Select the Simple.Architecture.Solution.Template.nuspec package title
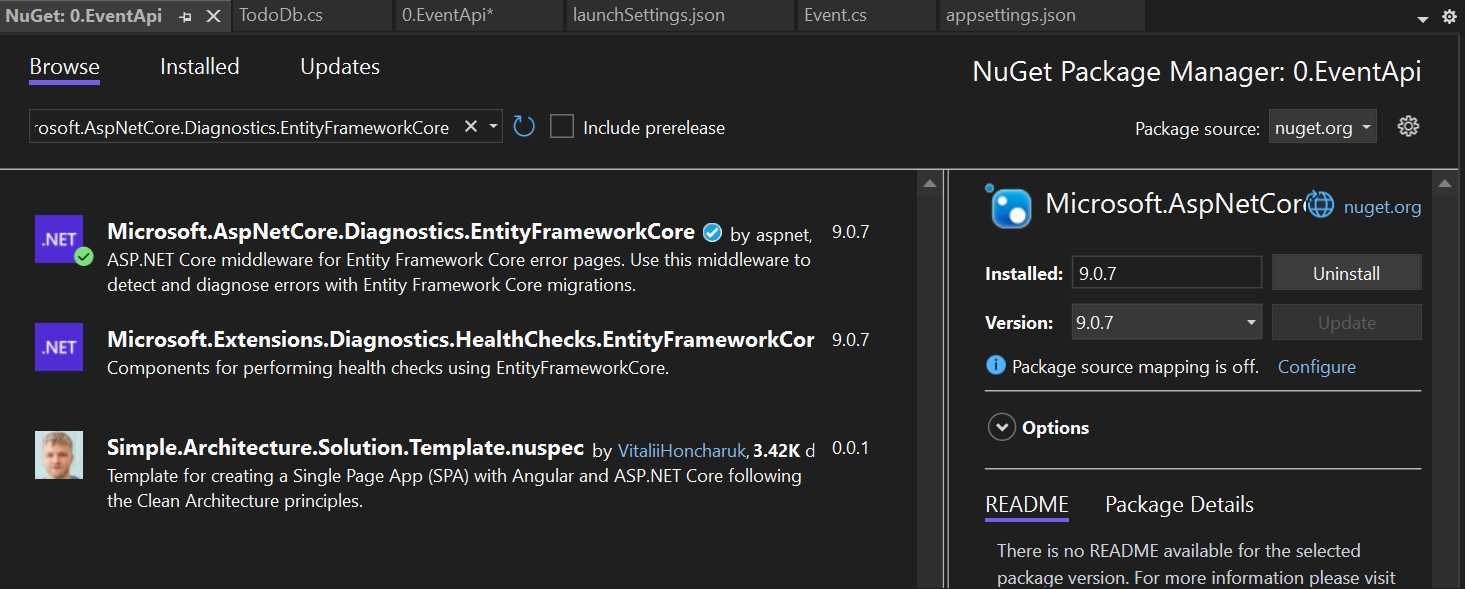Viewport: 1465px width, 589px height. [346, 448]
